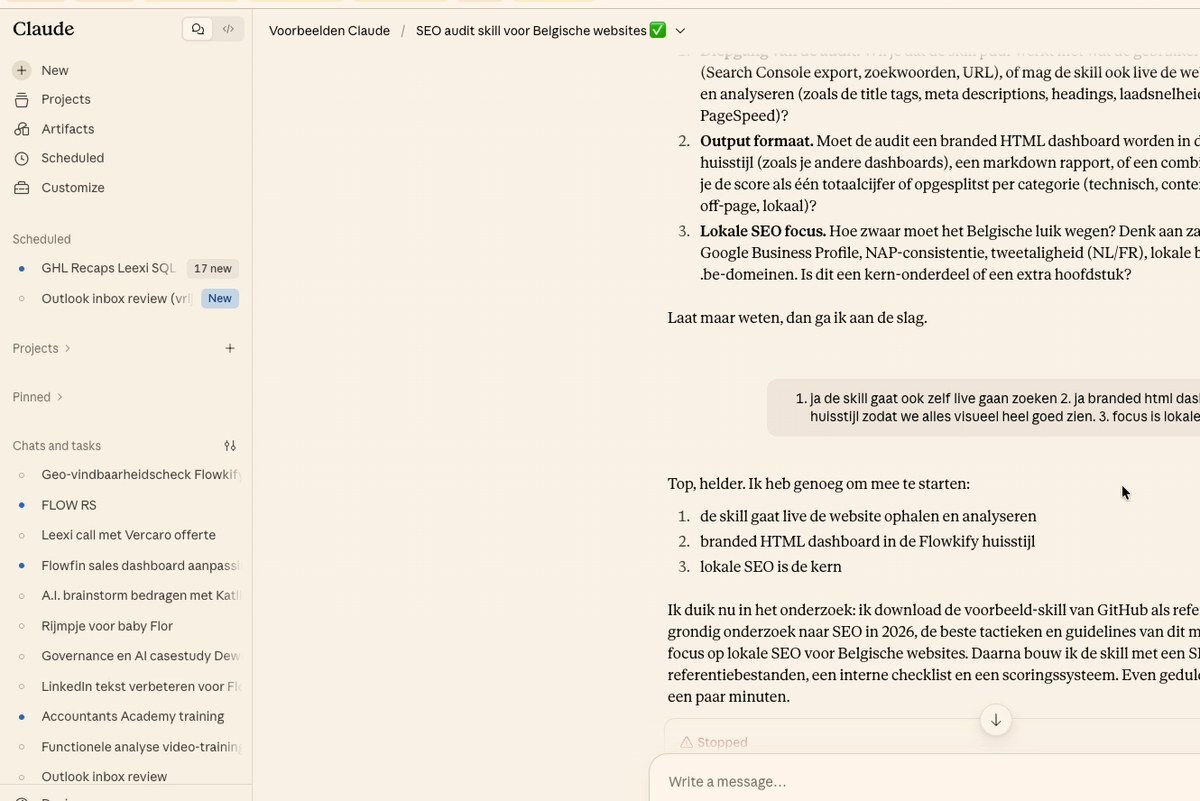Image resolution: width=1200 pixels, height=801 pixels.
Task: Click unread dot beside Flowfin sales dashboard
Action: click(x=22, y=565)
